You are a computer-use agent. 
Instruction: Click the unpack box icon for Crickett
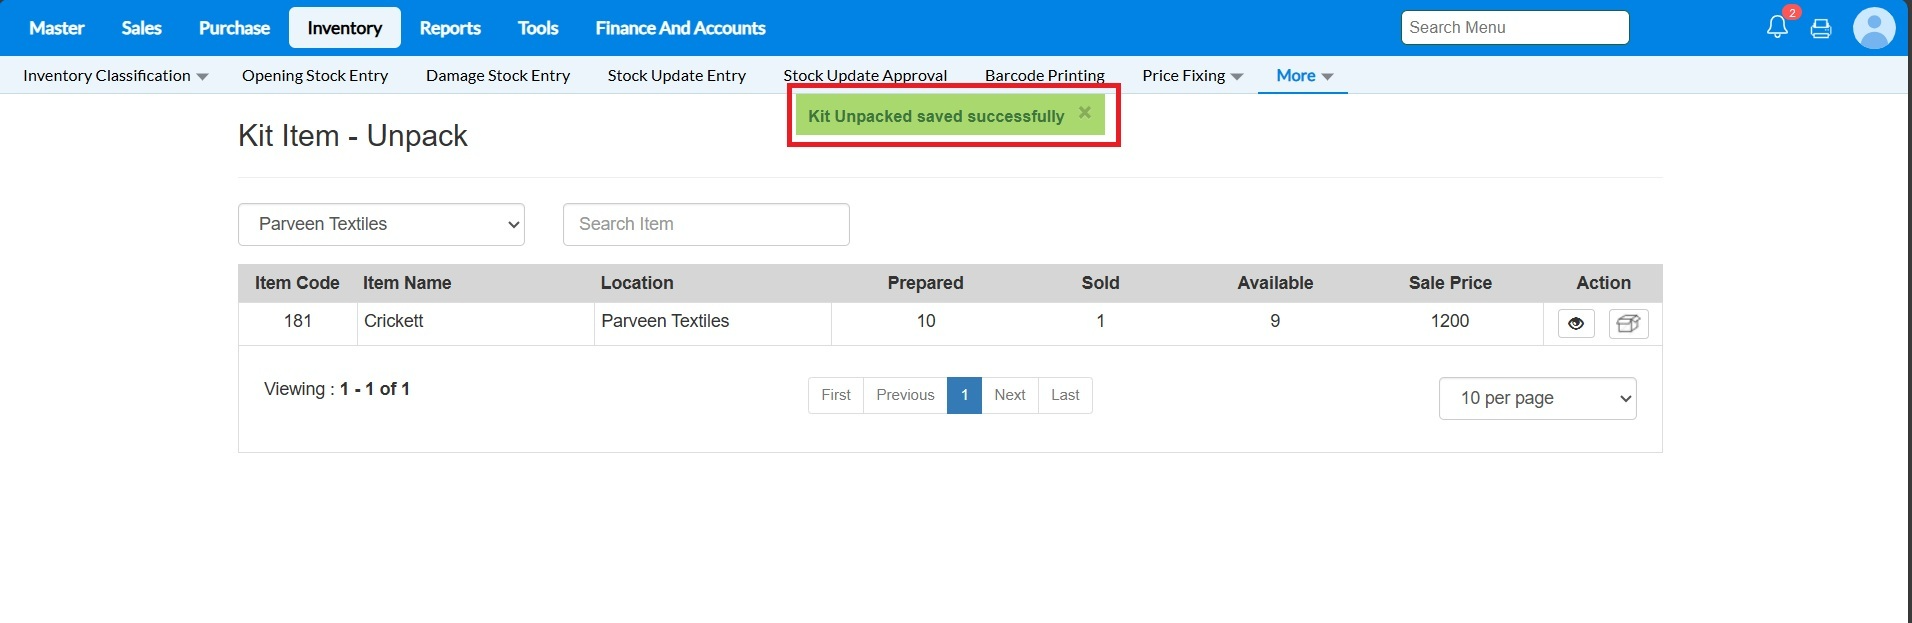tap(1628, 323)
